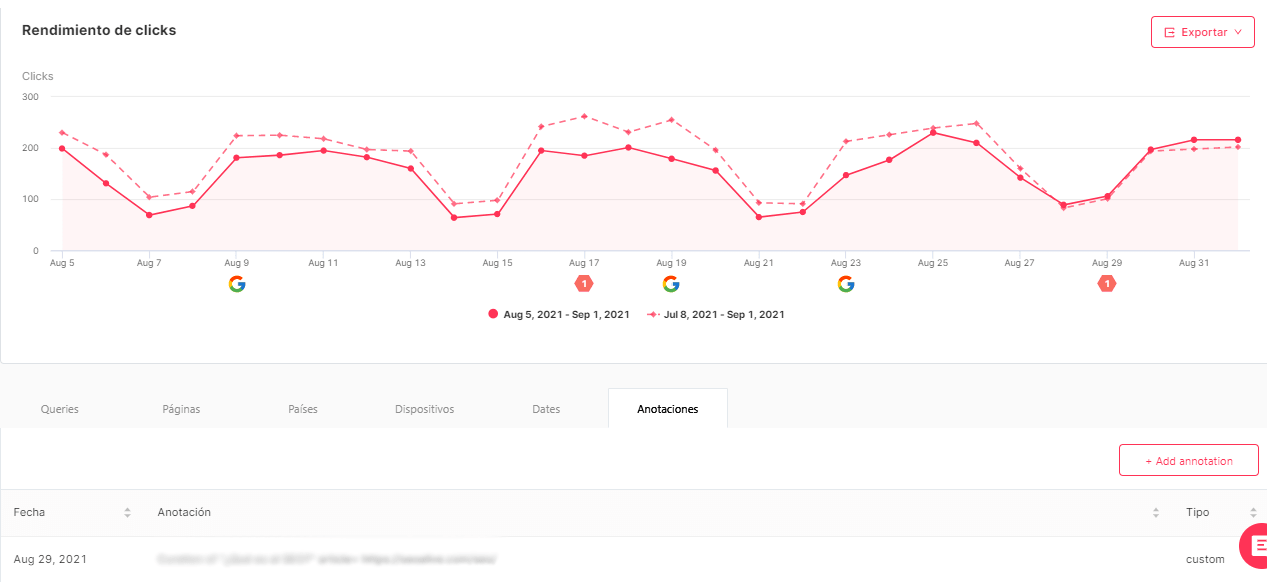The width and height of the screenshot is (1267, 582).
Task: Hide the Jul 8 - Sep 1, 2021 comparison series
Action: click(720, 314)
